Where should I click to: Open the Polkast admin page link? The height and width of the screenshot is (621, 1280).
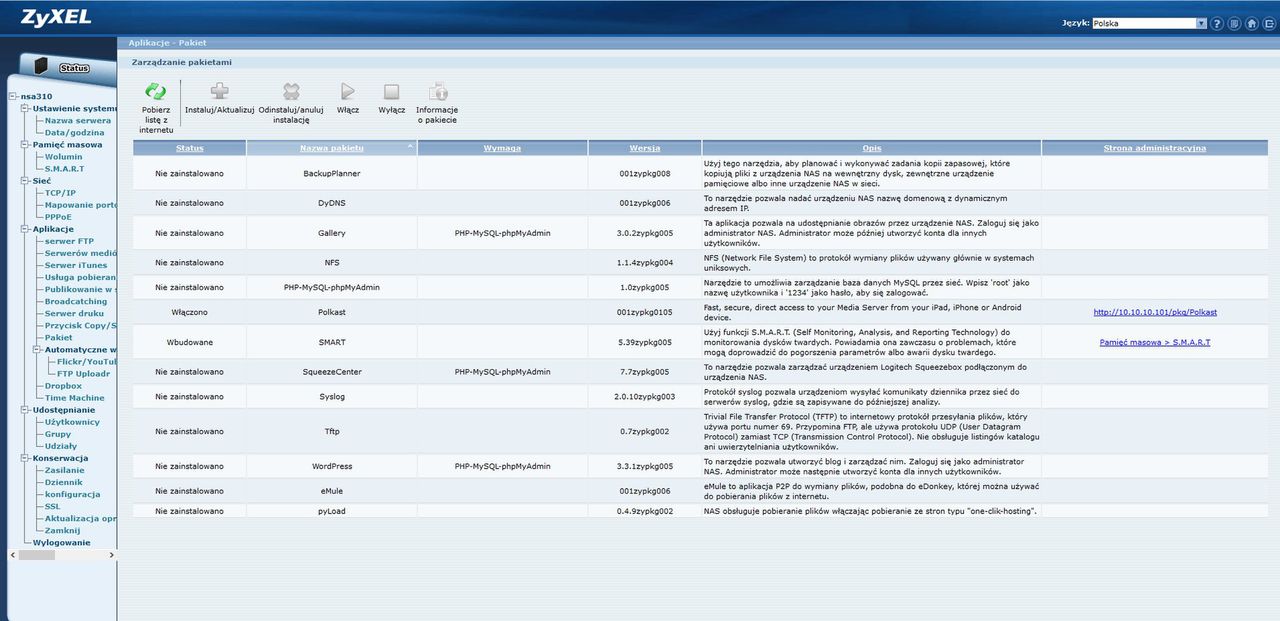[x=1155, y=313]
